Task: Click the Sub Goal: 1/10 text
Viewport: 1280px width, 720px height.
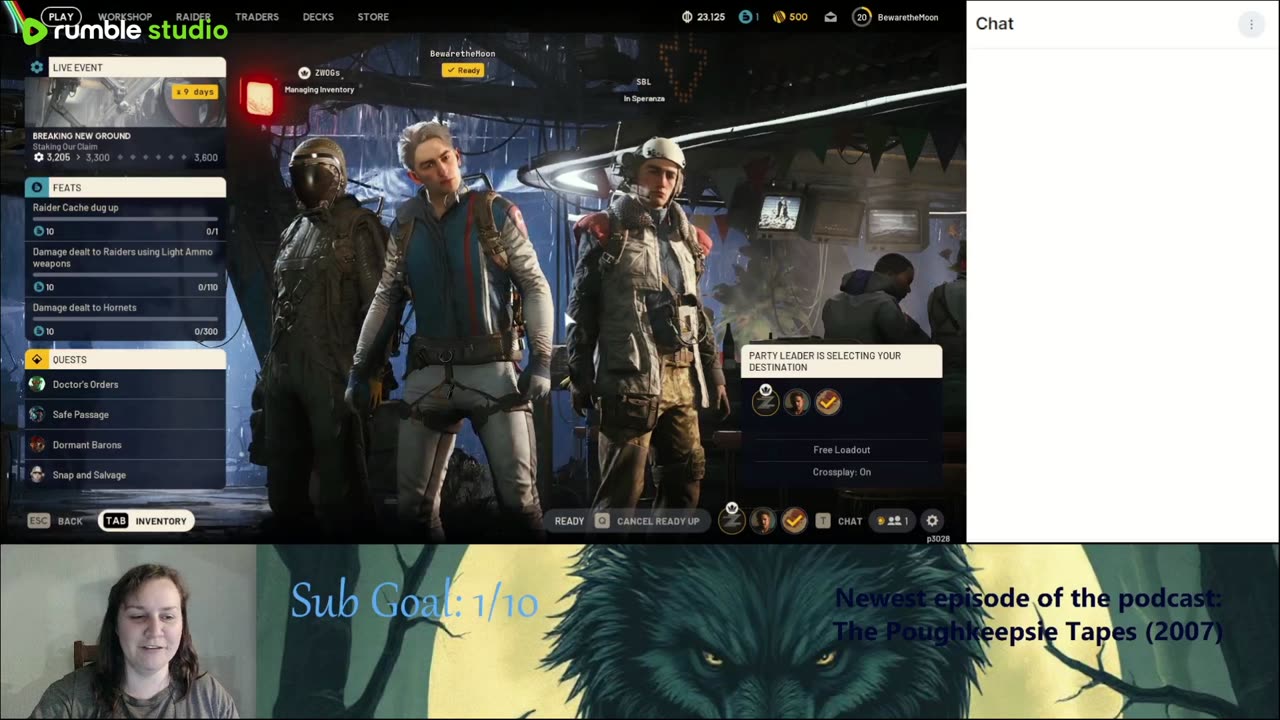Action: click(x=414, y=601)
